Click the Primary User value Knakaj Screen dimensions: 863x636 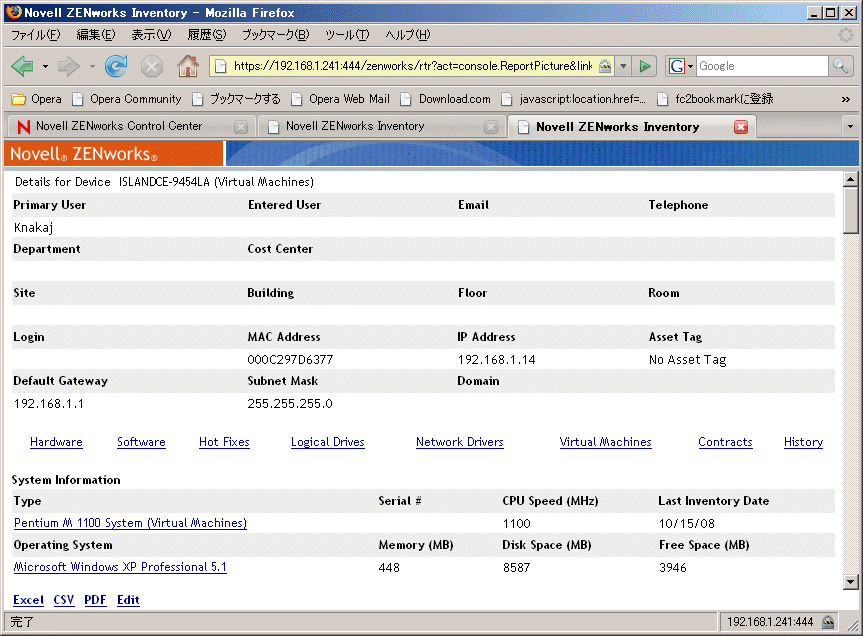coord(34,228)
